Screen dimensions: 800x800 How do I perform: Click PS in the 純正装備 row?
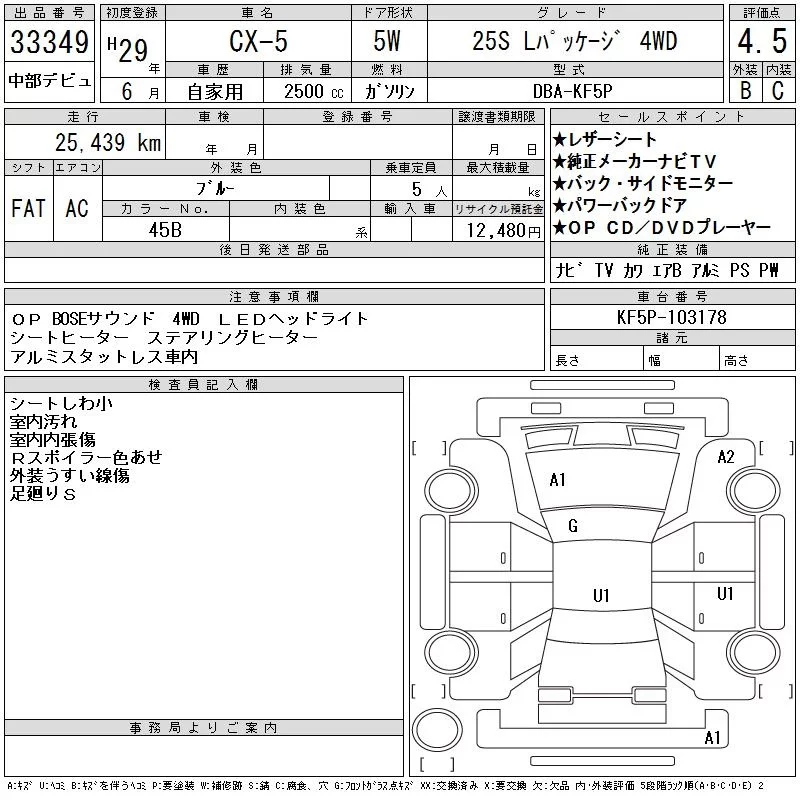point(739,270)
